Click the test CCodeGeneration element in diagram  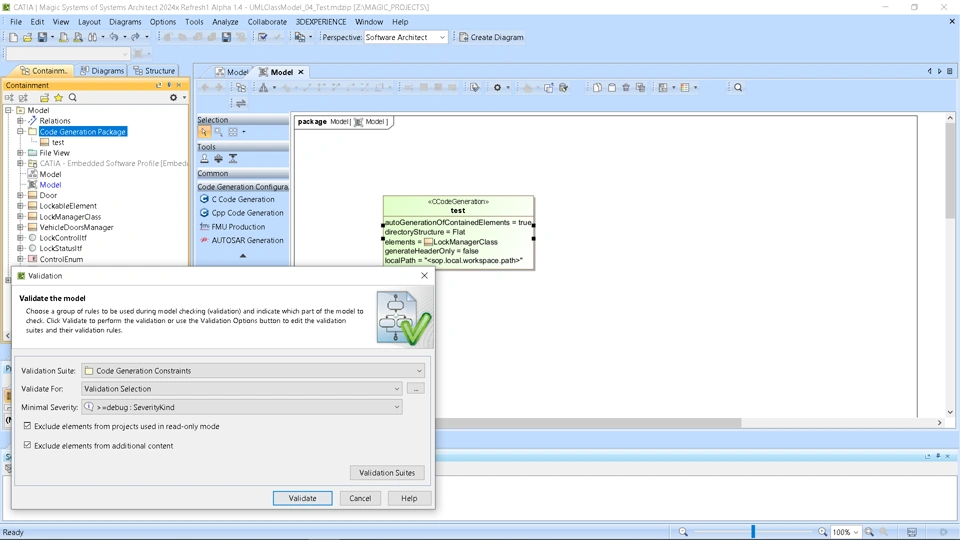click(459, 233)
